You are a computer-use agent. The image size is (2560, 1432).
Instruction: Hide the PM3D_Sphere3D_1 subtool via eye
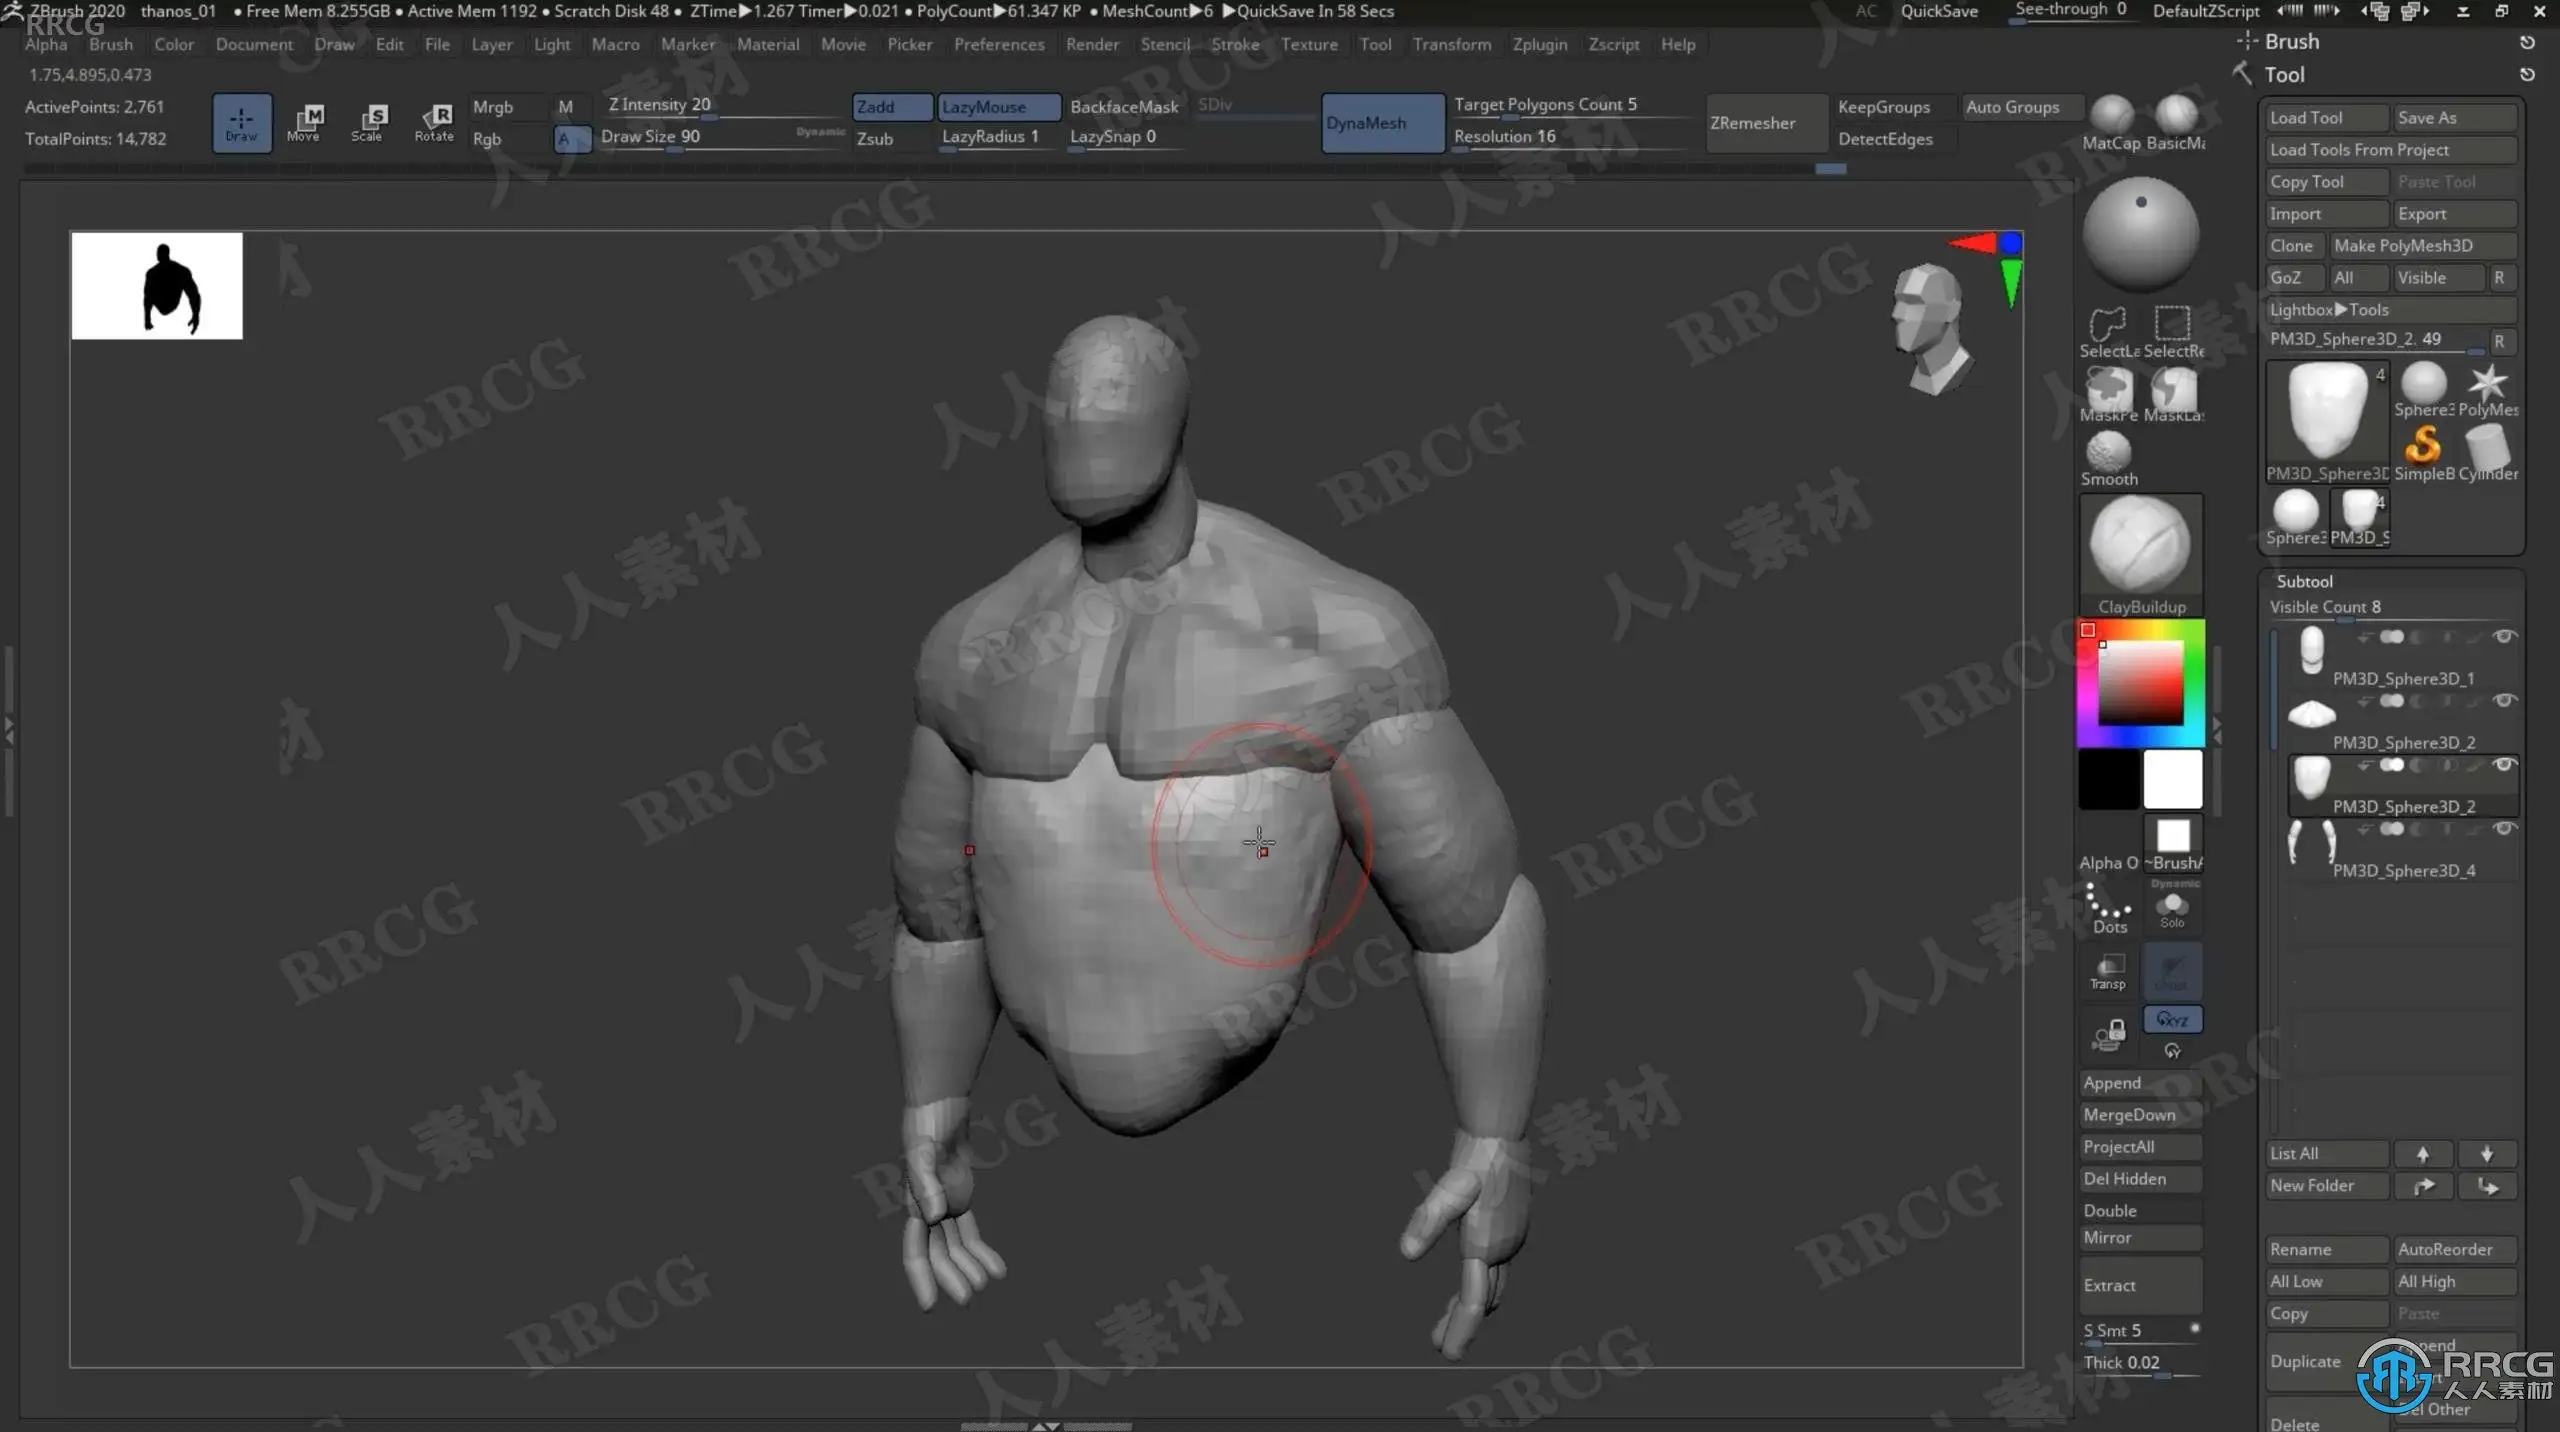coord(2504,637)
